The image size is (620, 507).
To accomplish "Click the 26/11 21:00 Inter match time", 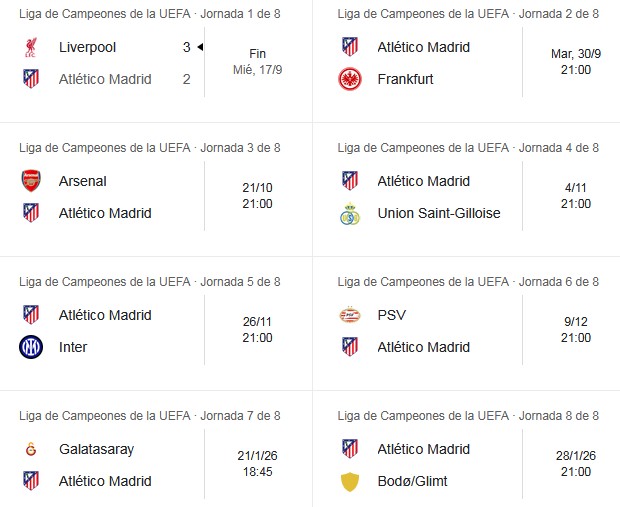I will pyautogui.click(x=257, y=330).
